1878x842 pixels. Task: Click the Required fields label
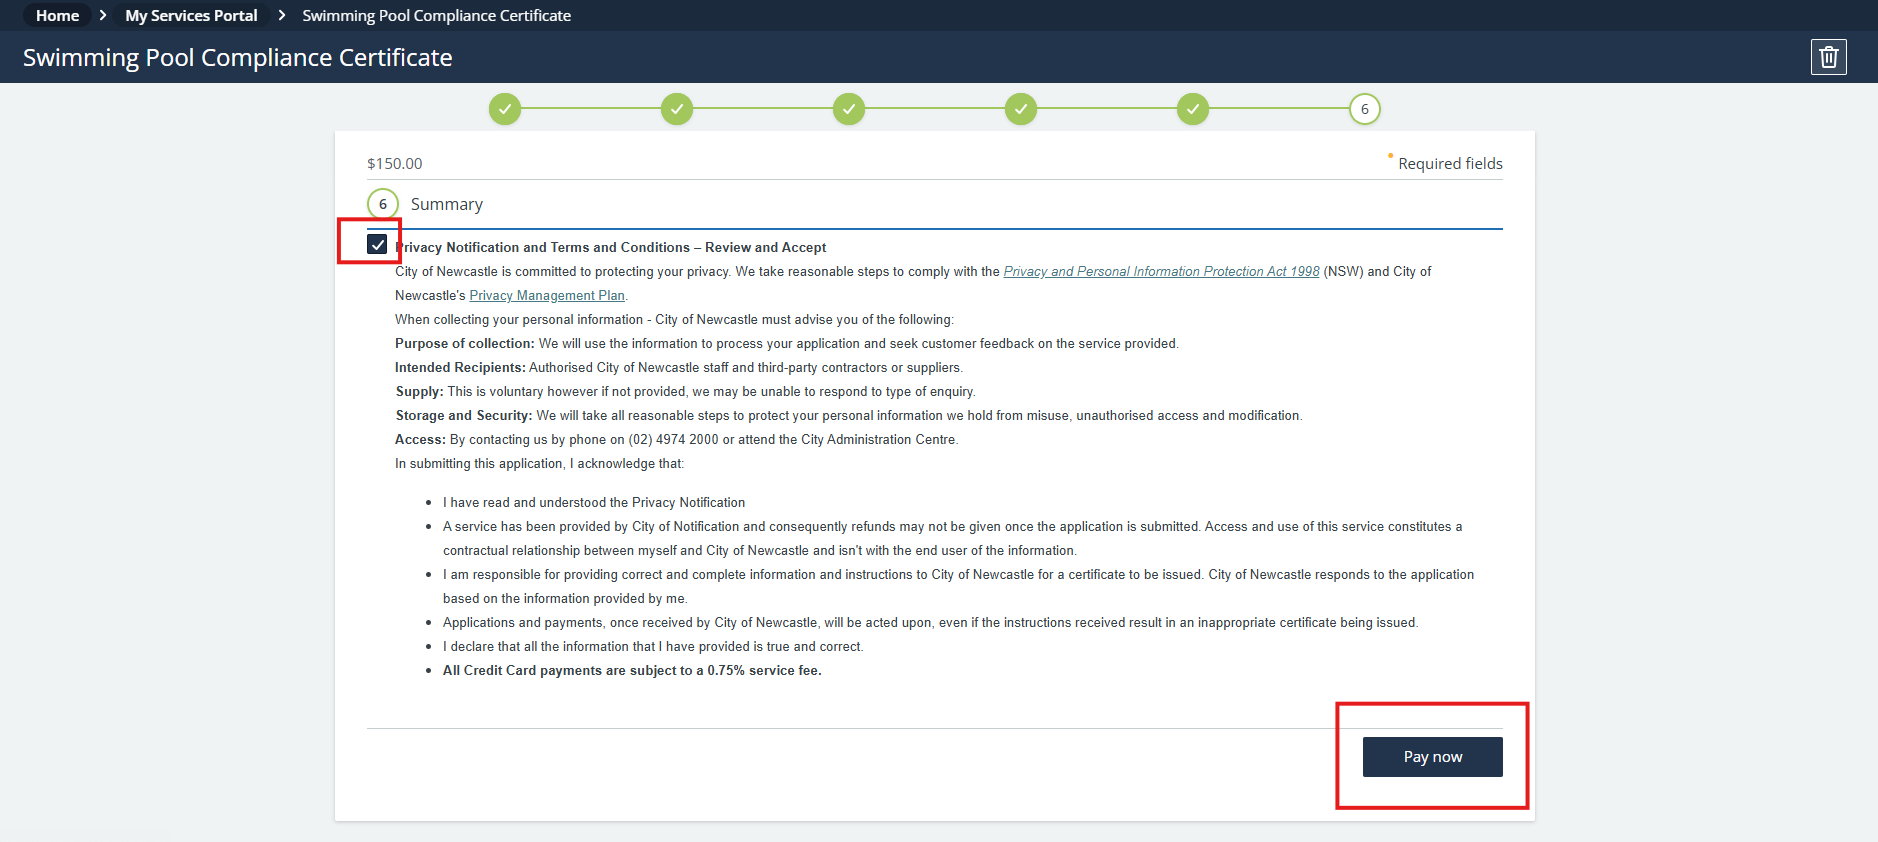tap(1449, 164)
